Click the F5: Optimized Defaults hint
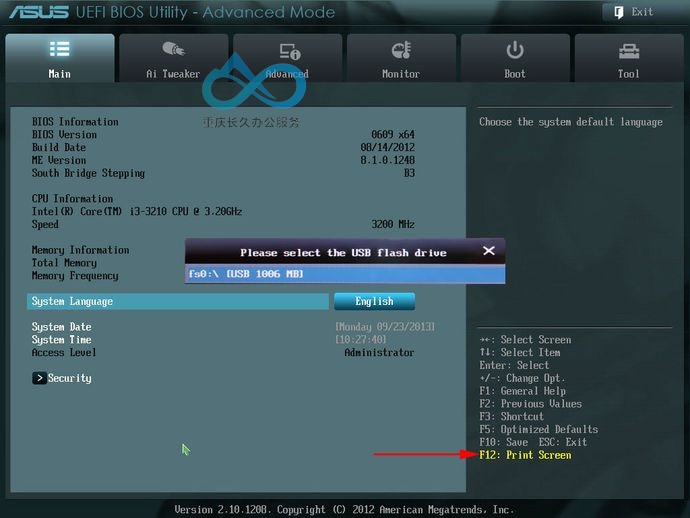The image size is (690, 518). tap(539, 430)
